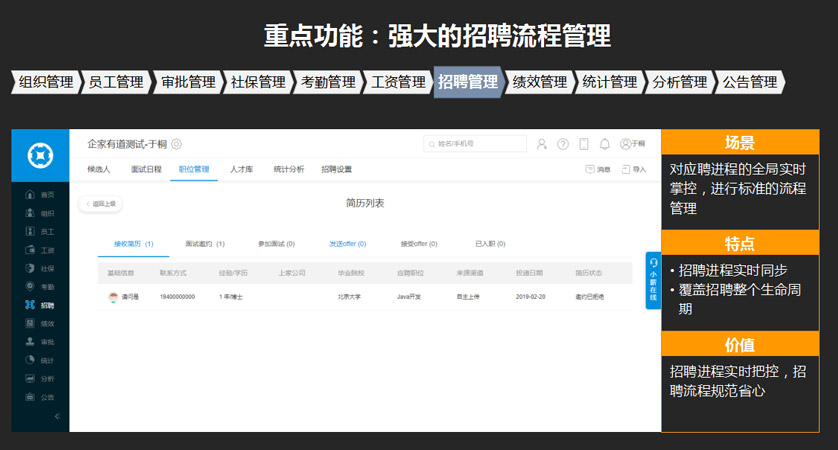Click the notification bell icon in header

605,144
